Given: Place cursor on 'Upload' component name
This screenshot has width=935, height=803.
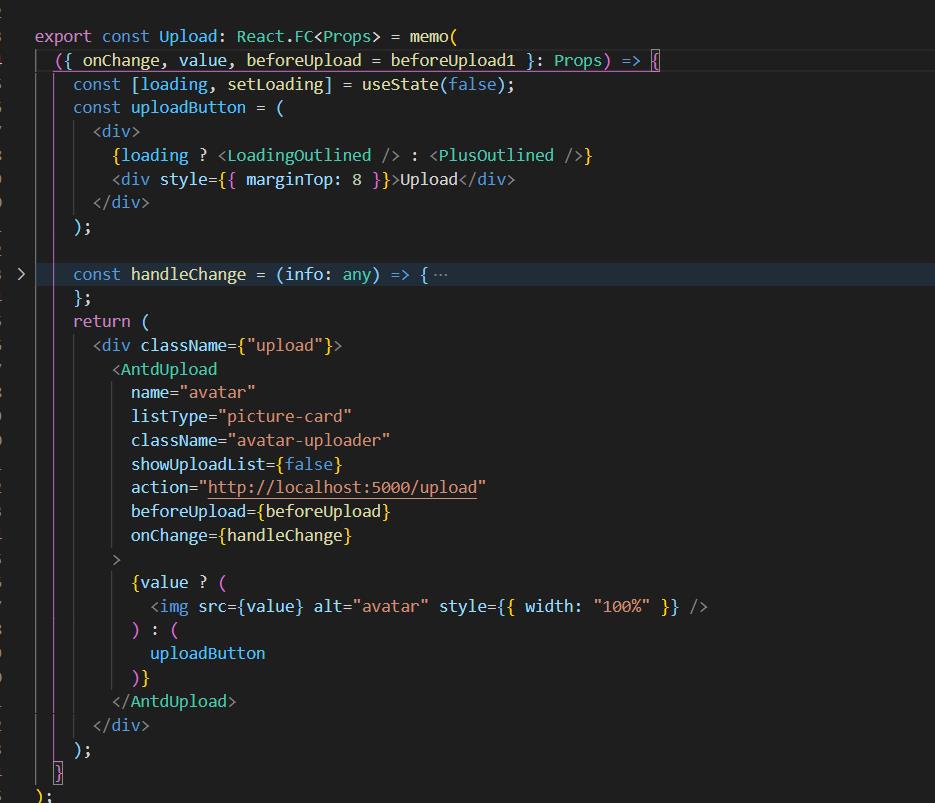Looking at the screenshot, I should 188,36.
